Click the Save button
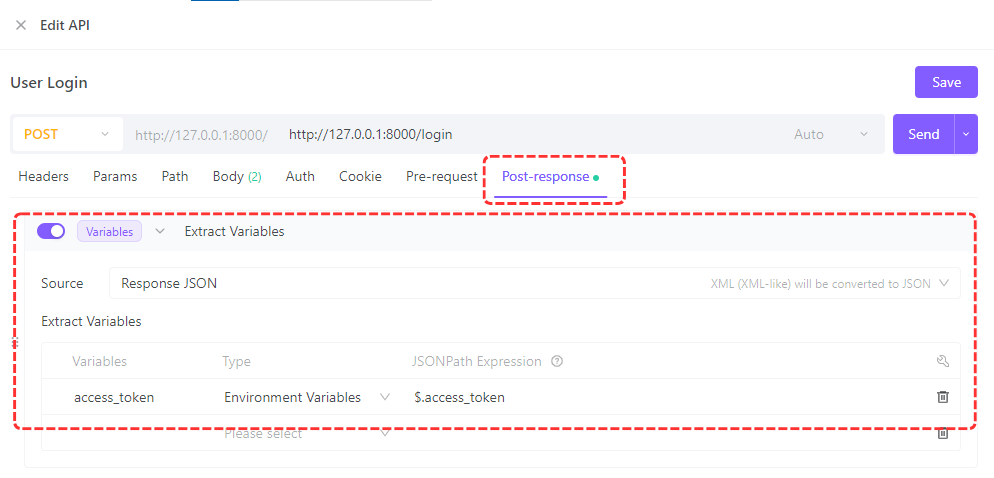This screenshot has width=994, height=478. pos(946,82)
